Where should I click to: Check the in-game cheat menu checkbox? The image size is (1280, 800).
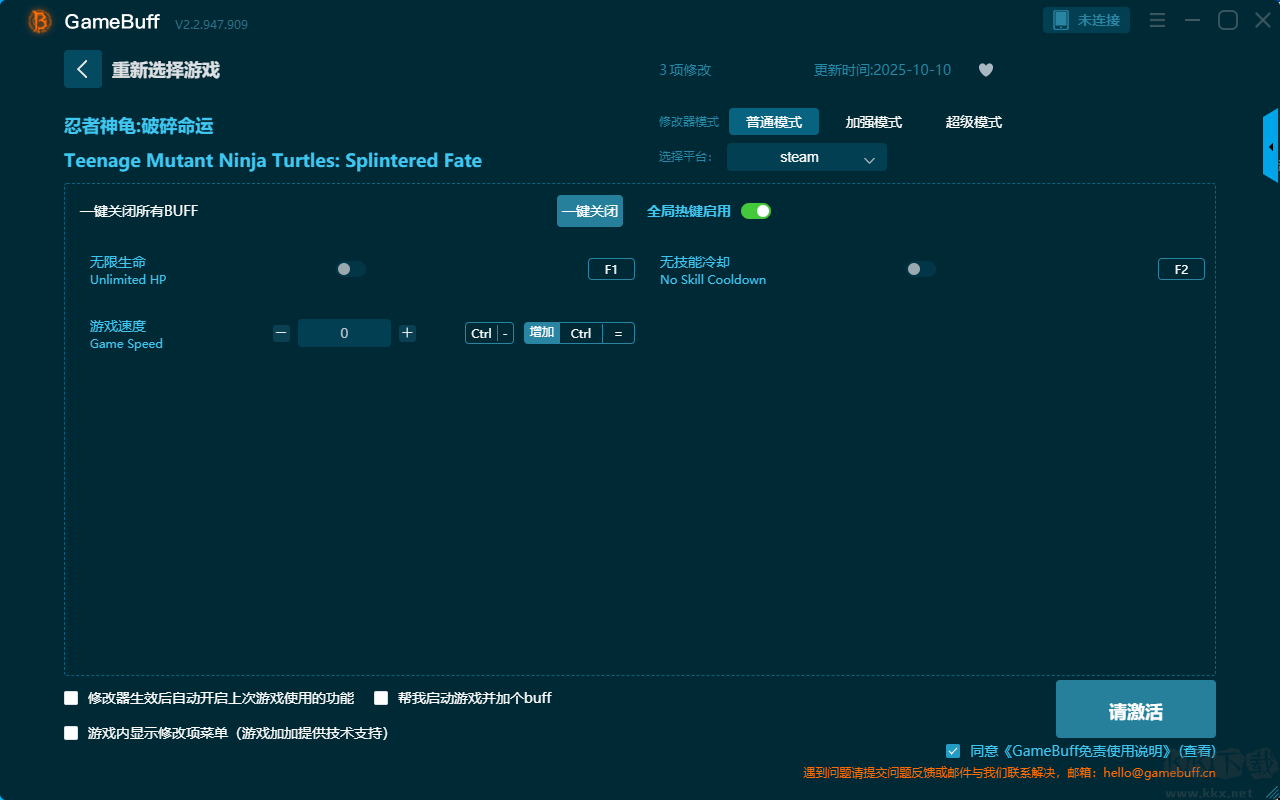point(71,733)
